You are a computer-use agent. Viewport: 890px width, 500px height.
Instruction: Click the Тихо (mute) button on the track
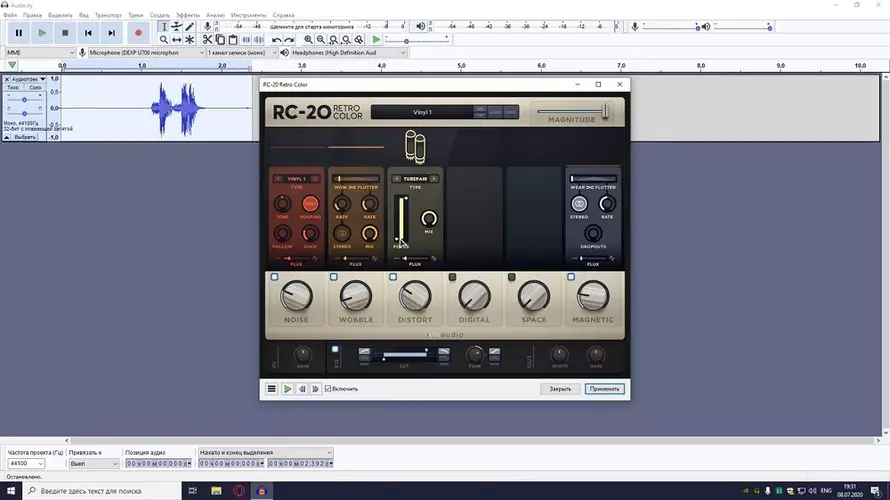tap(13, 87)
